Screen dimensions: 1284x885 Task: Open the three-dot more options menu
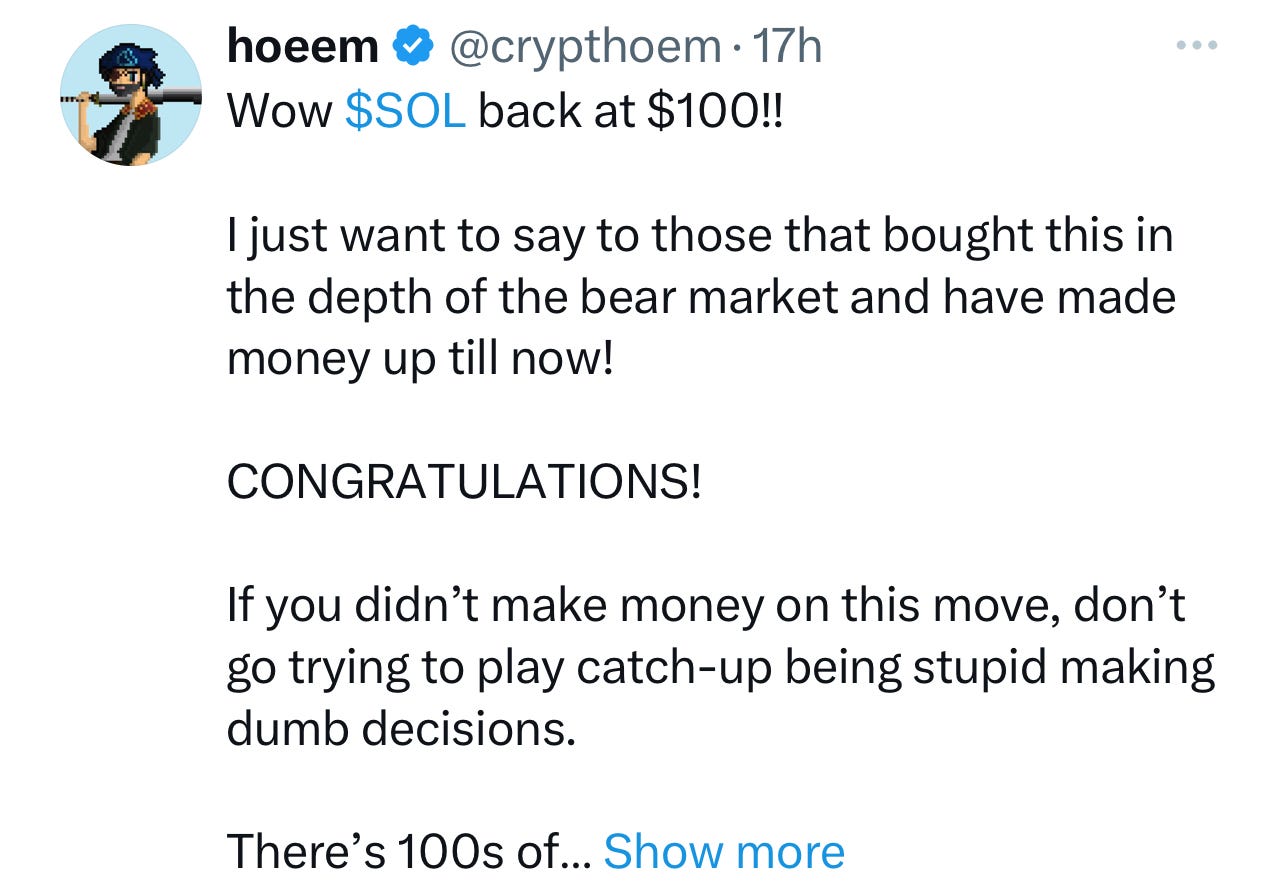pyautogui.click(x=1196, y=46)
